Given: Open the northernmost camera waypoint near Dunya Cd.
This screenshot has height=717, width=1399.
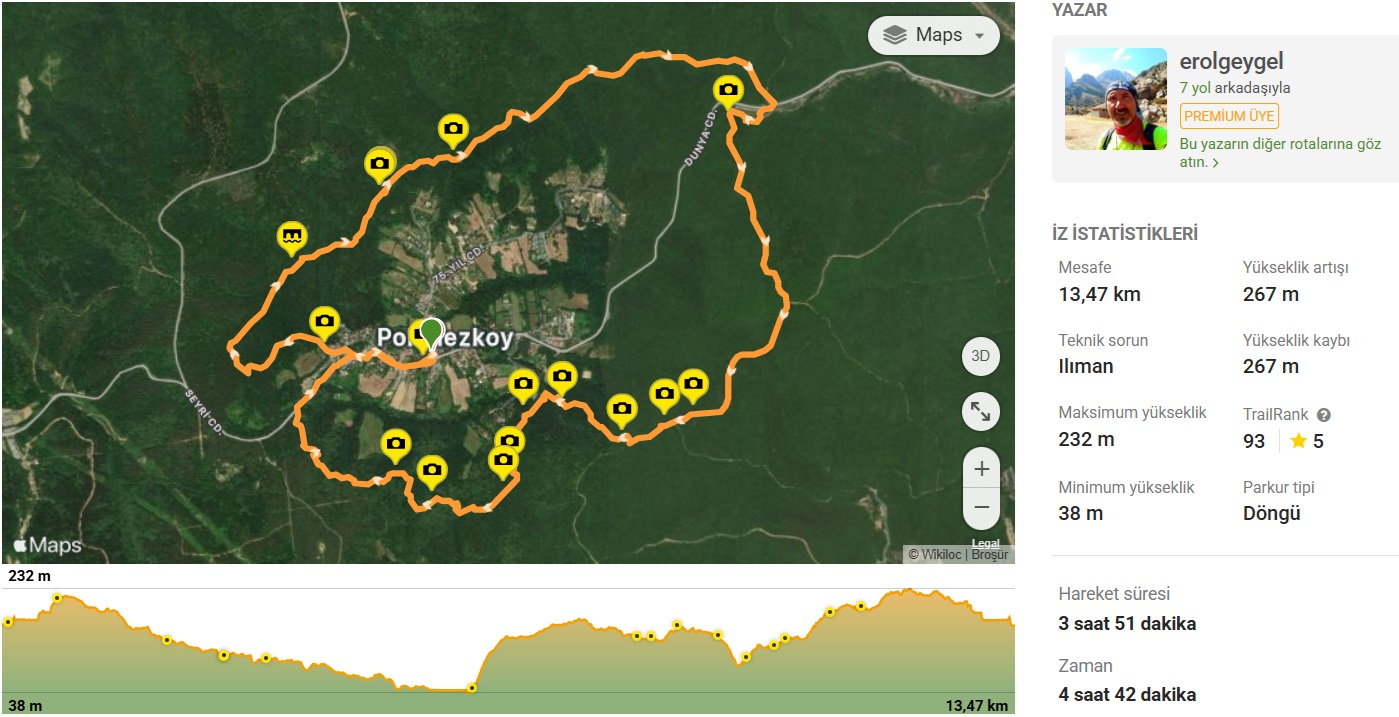Looking at the screenshot, I should [728, 91].
